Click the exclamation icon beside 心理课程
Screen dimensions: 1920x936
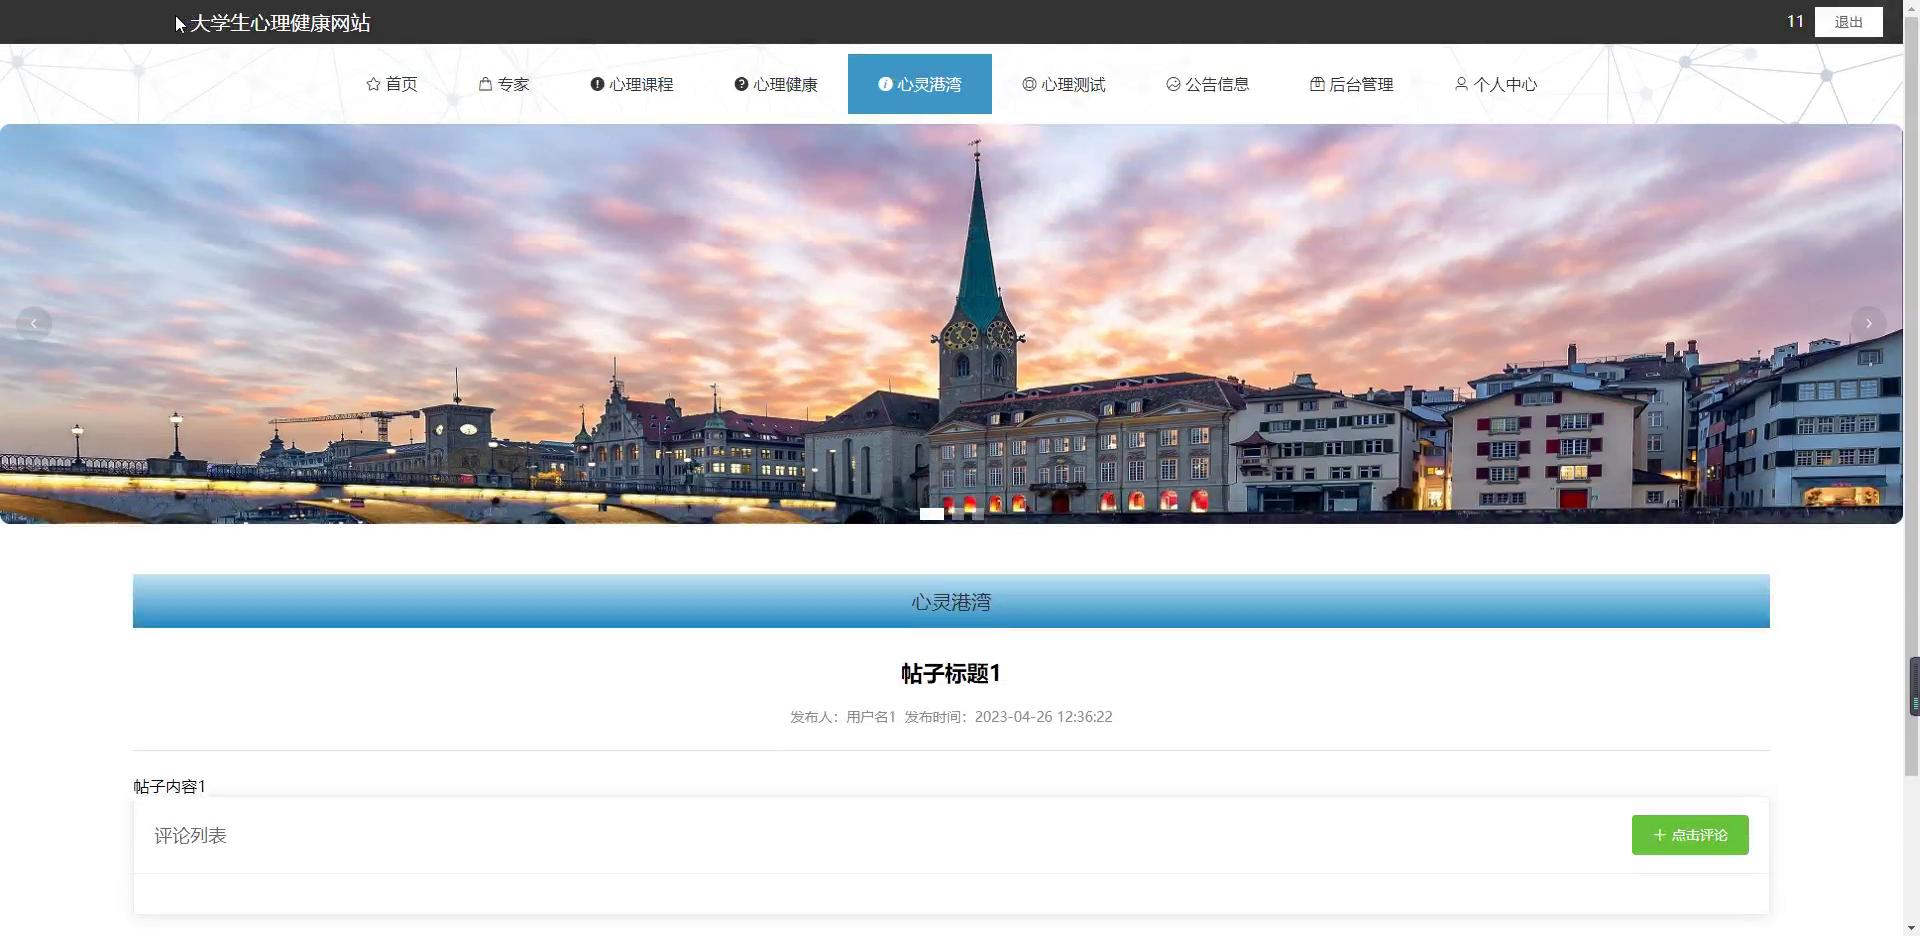pos(597,84)
